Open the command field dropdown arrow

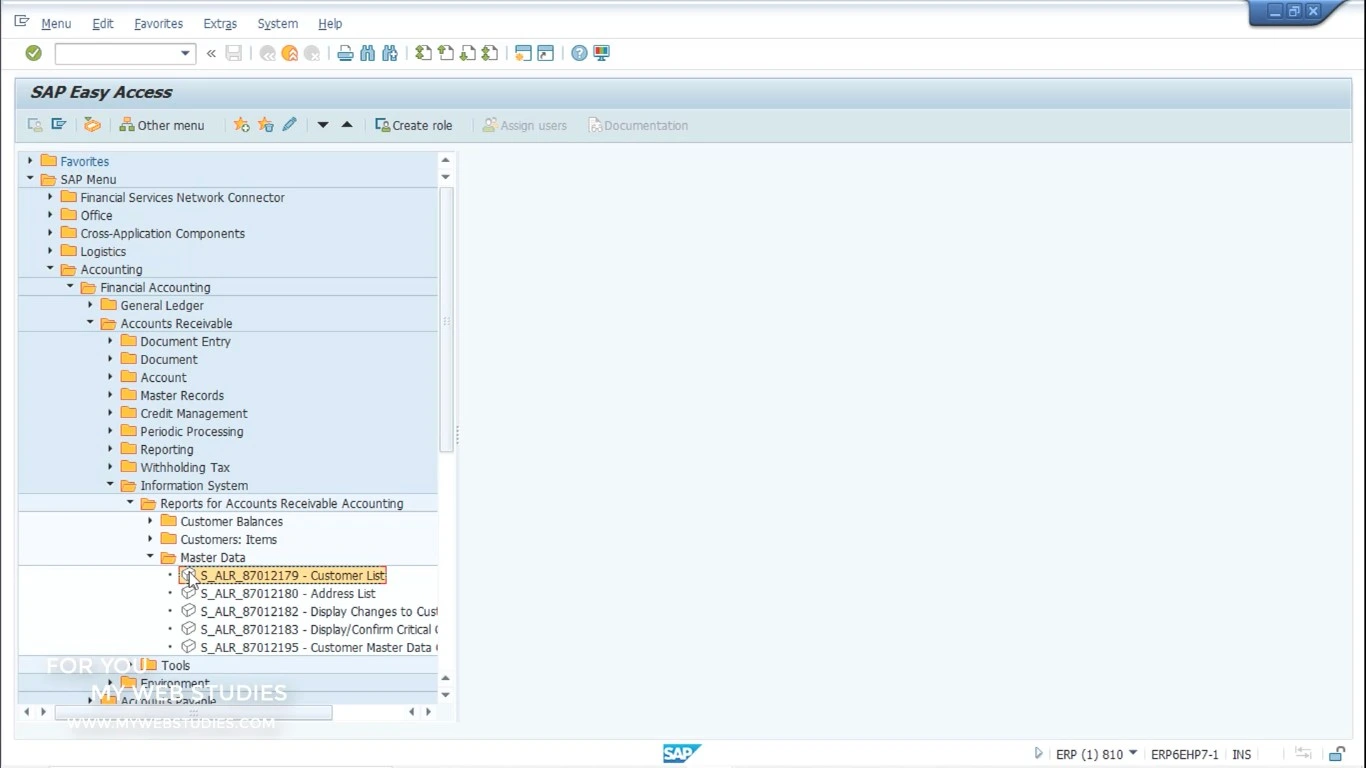[x=185, y=53]
